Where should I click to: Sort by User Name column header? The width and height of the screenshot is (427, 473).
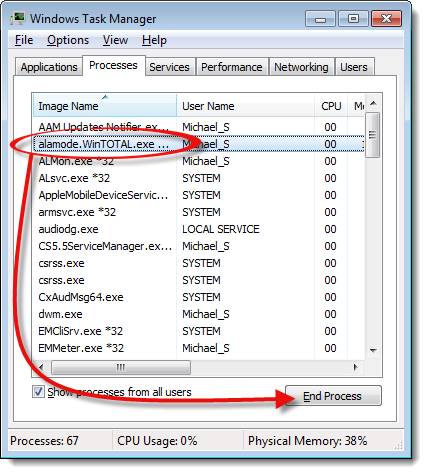[x=245, y=106]
